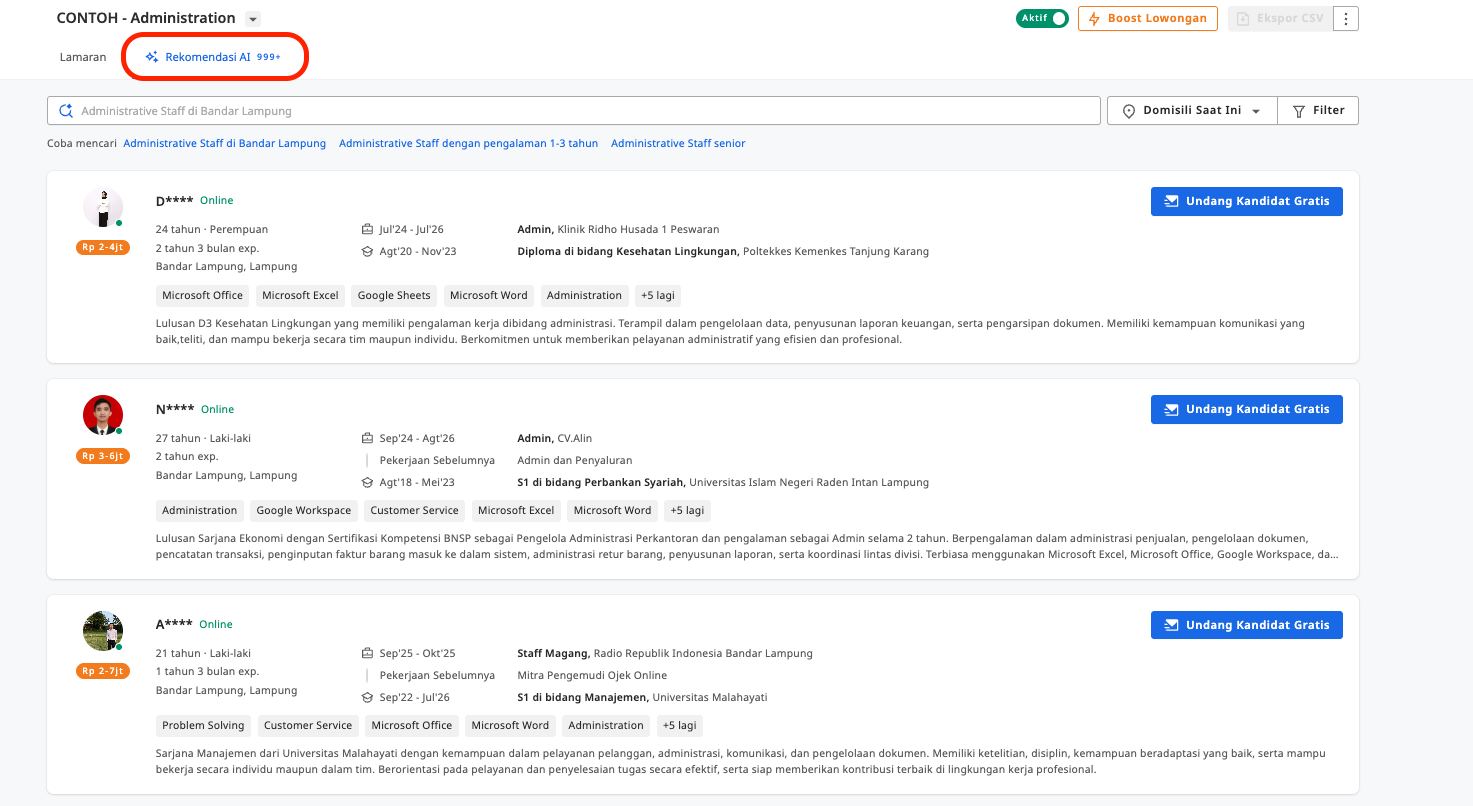This screenshot has height=806, width=1473.
Task: Click the Microsoft Excel tag for D****
Action: coord(300,295)
